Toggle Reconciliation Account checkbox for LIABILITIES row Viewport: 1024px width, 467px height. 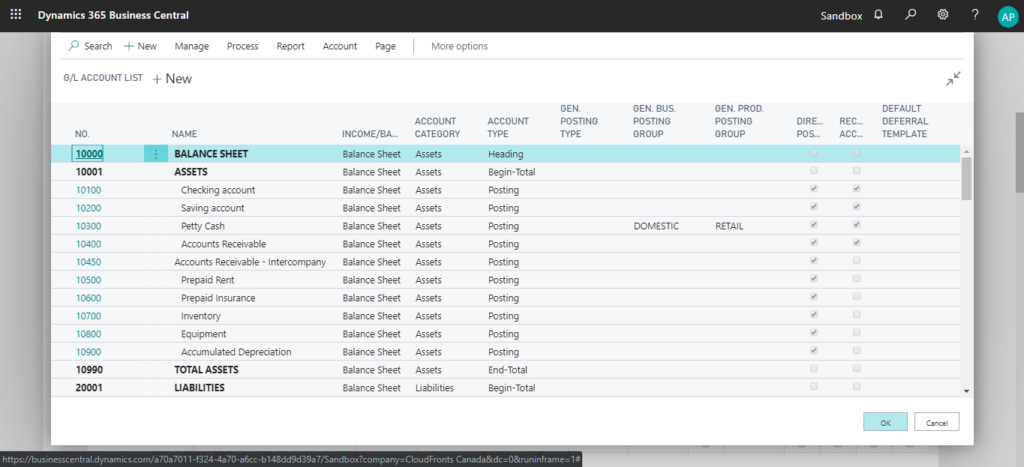pos(857,386)
